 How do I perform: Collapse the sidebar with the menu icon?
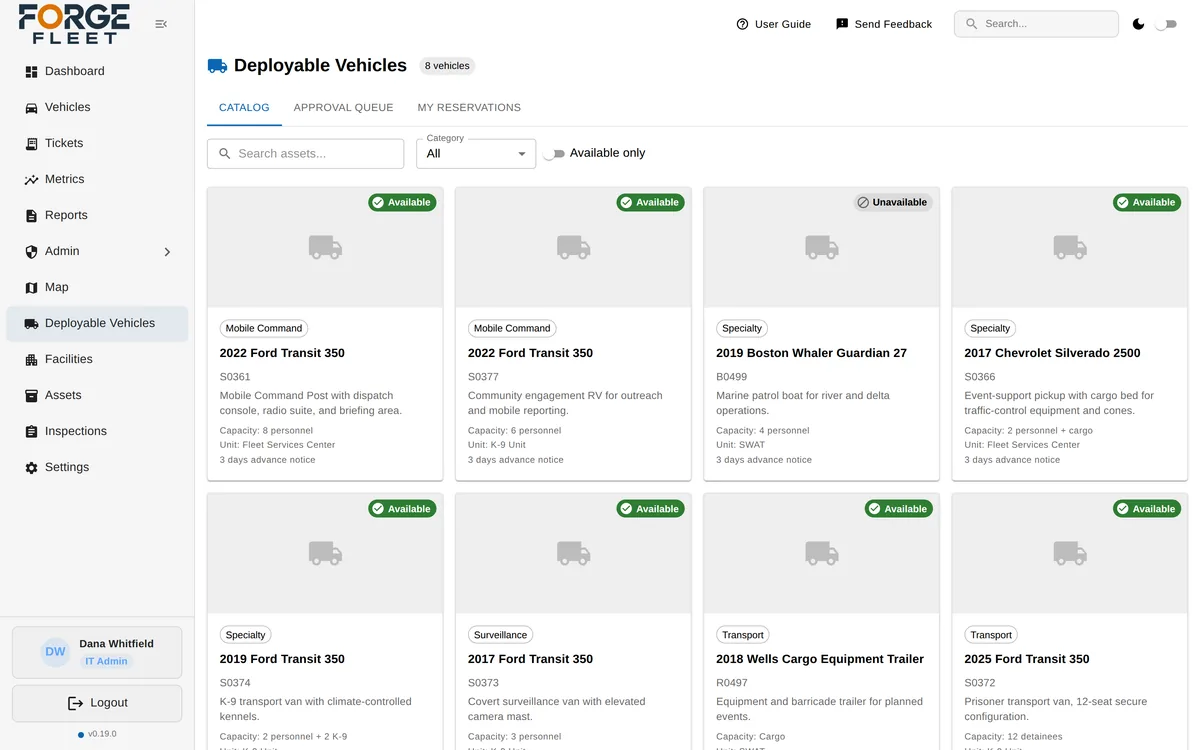click(161, 24)
